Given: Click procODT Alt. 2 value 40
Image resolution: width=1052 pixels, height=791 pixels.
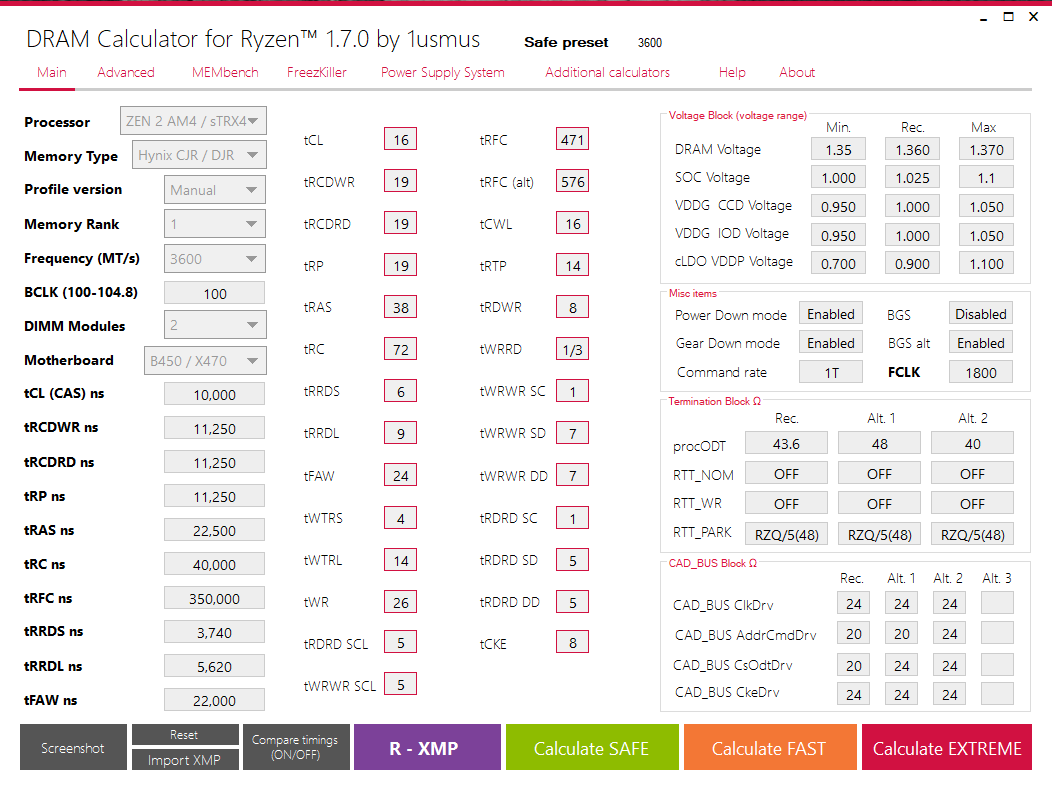Looking at the screenshot, I should pos(972,443).
